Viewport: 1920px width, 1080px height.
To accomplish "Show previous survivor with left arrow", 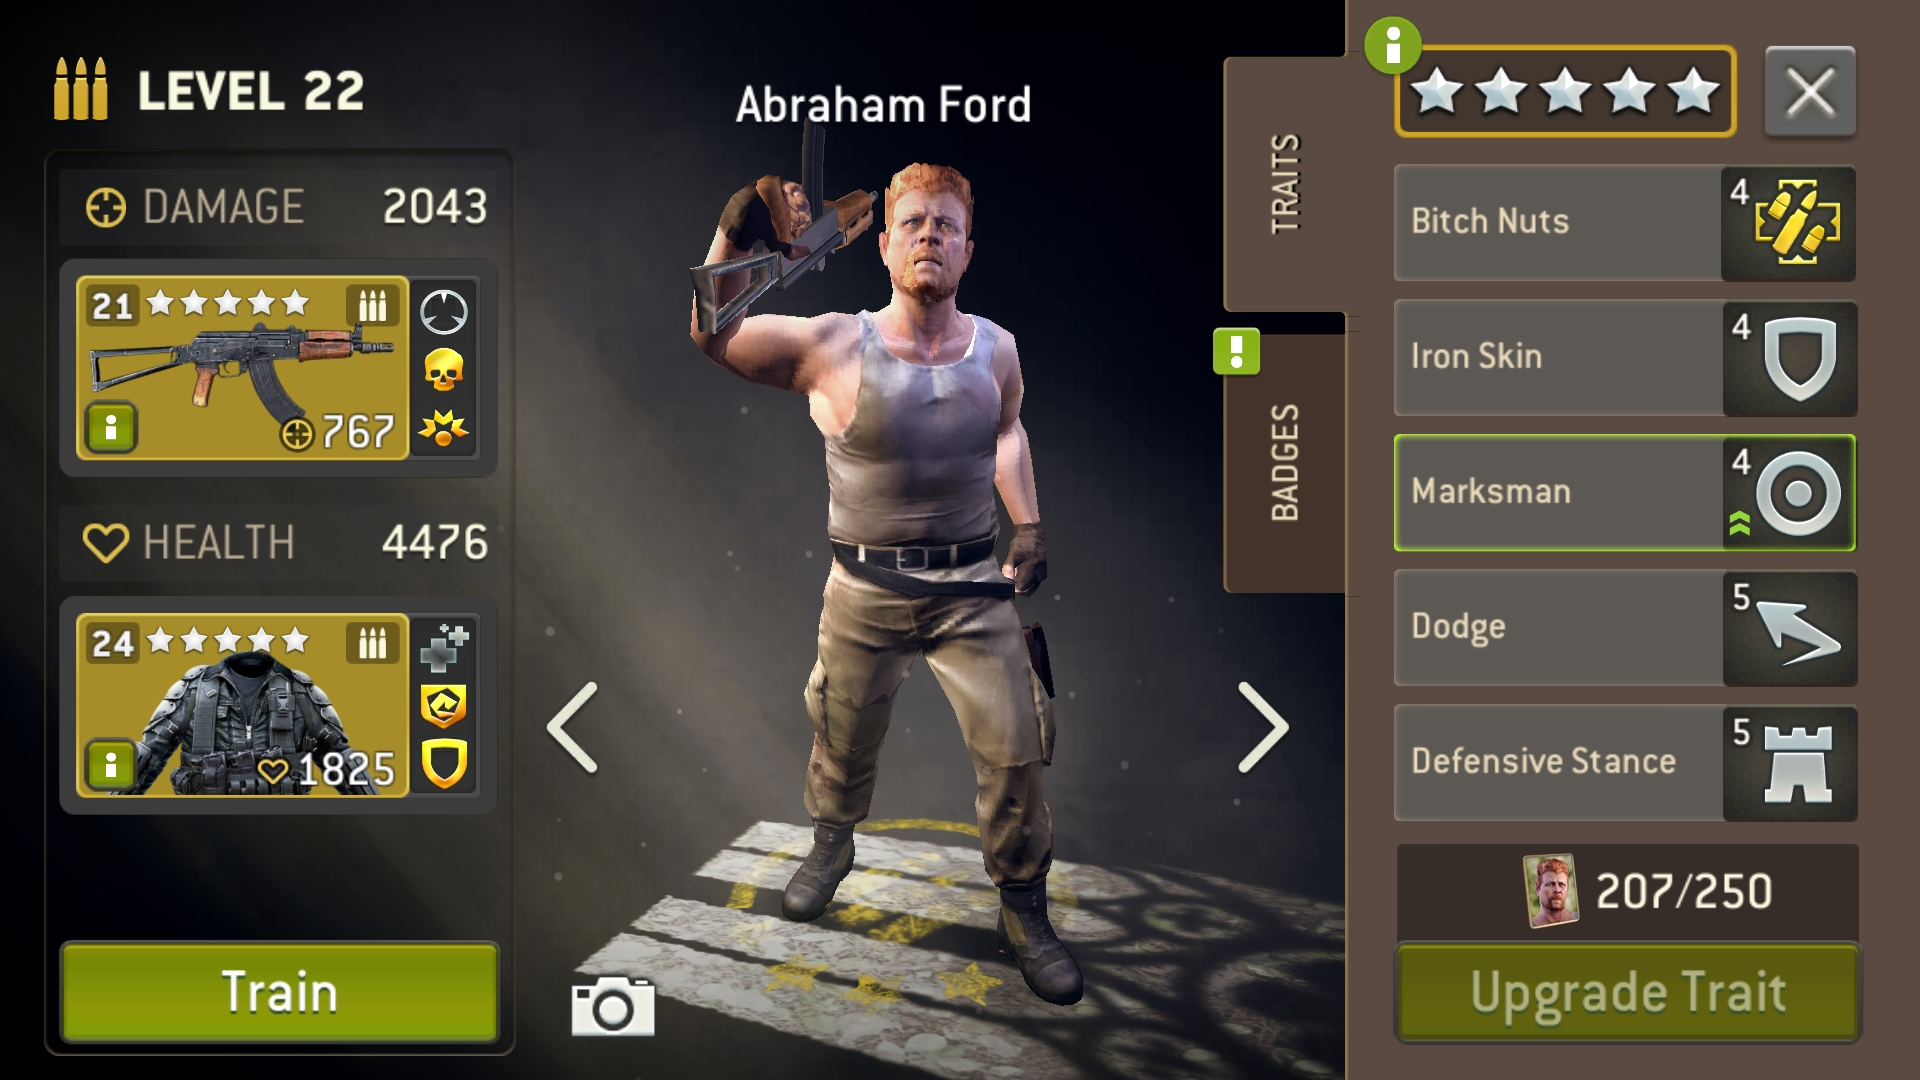I will coord(572,727).
